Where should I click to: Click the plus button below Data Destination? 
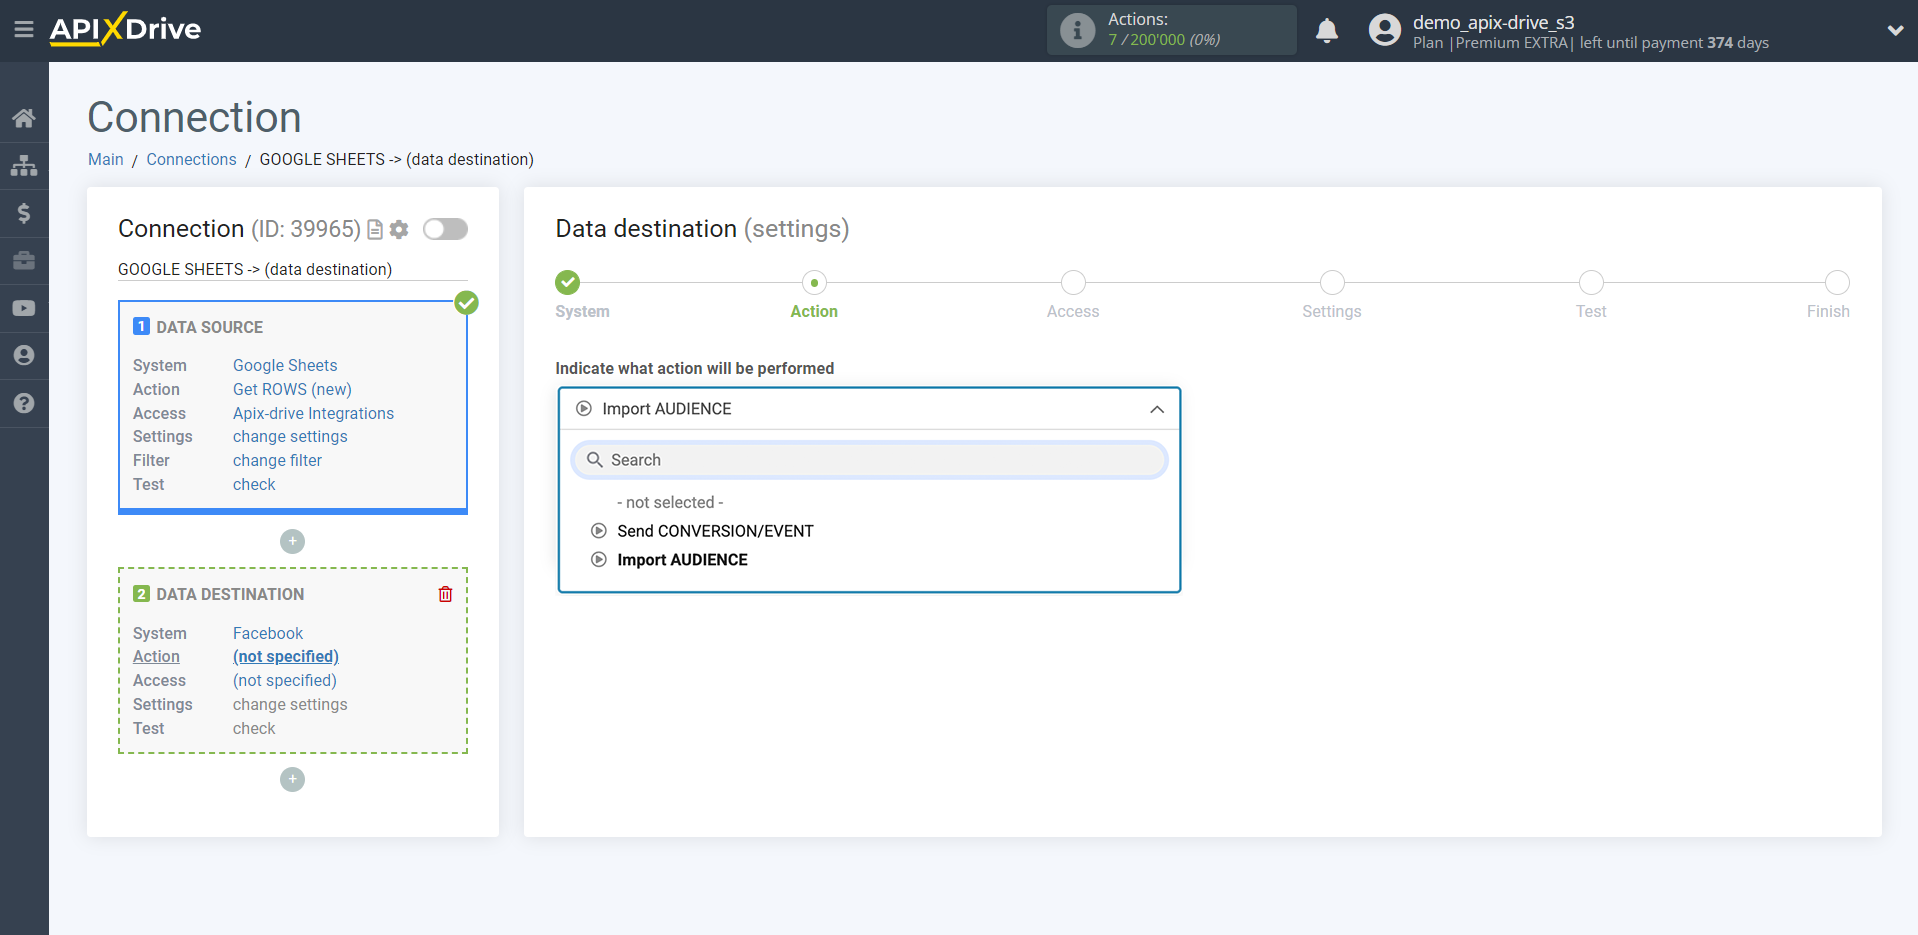[x=292, y=779]
